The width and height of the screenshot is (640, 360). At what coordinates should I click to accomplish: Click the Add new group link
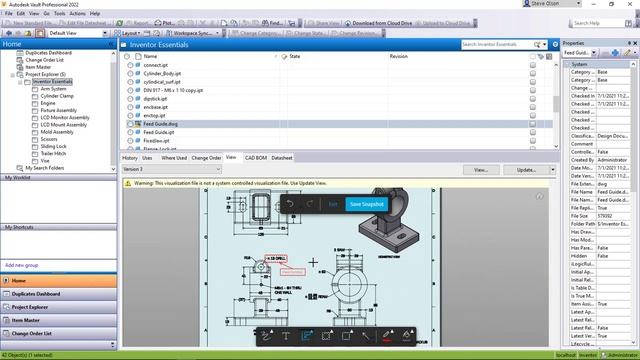coord(21,265)
